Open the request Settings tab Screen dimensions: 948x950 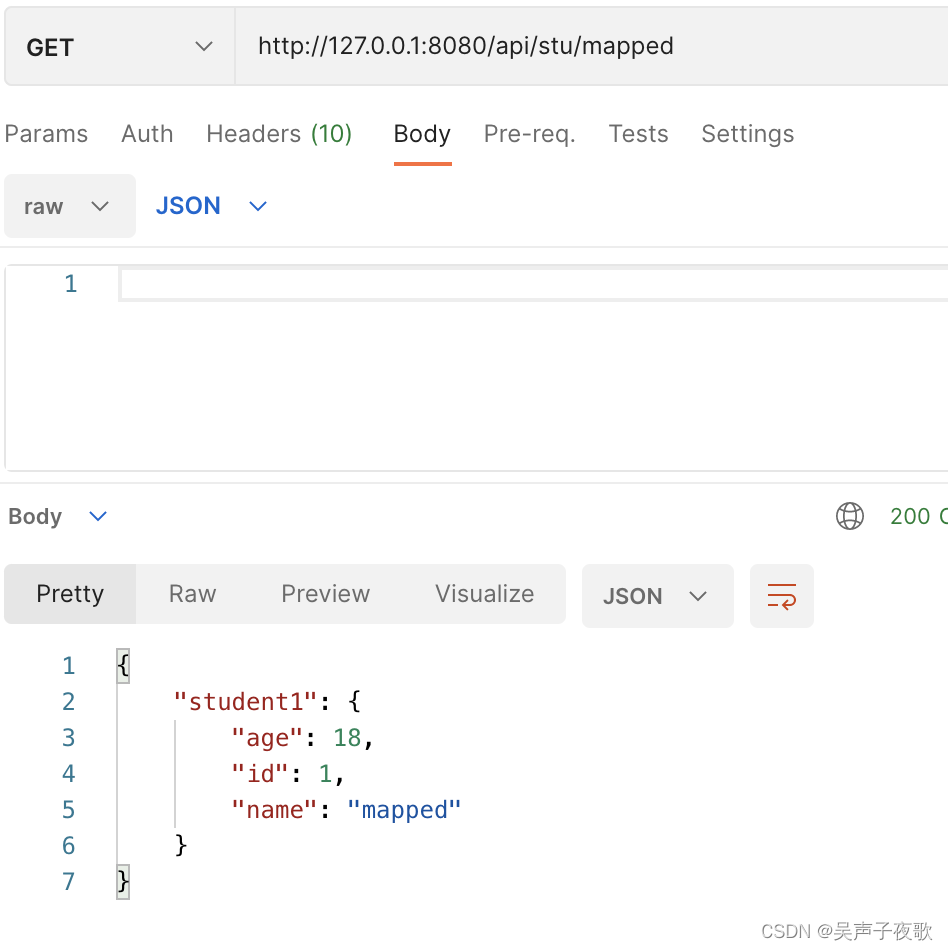point(747,134)
